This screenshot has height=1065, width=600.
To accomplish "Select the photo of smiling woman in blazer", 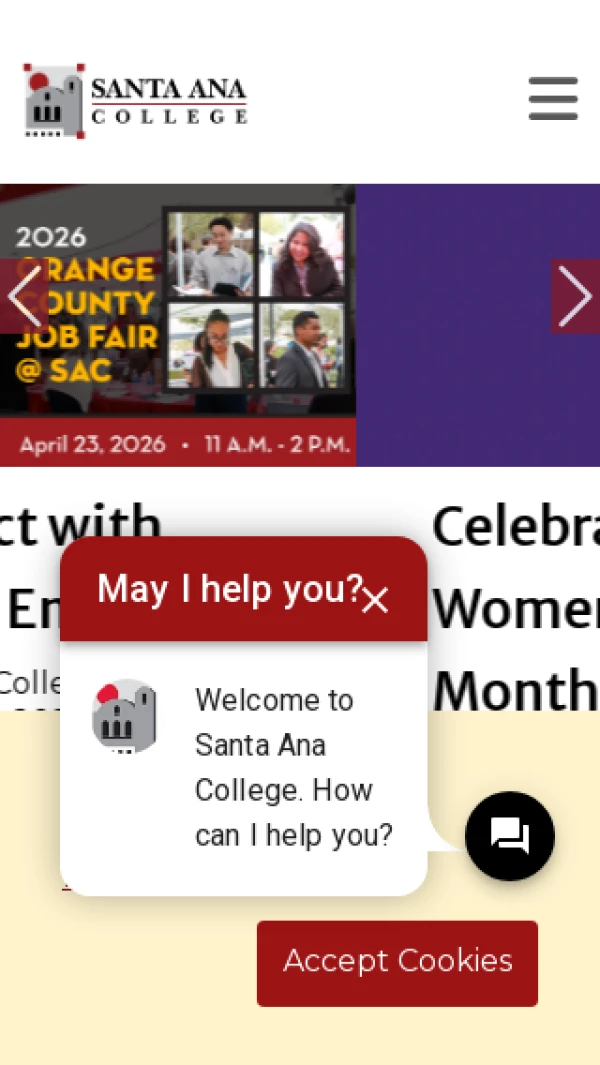I will pos(301,253).
